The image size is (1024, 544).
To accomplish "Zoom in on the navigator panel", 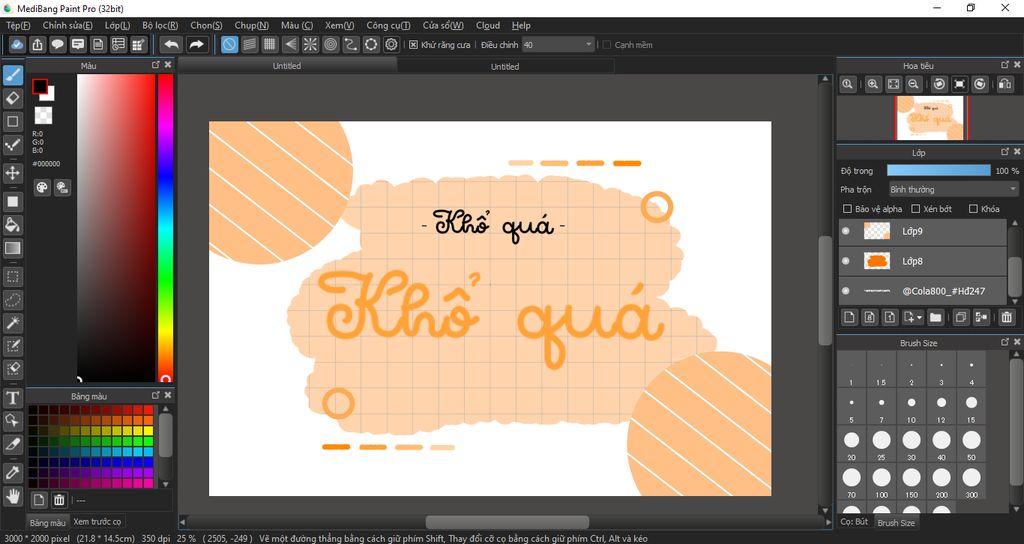I will 872,84.
